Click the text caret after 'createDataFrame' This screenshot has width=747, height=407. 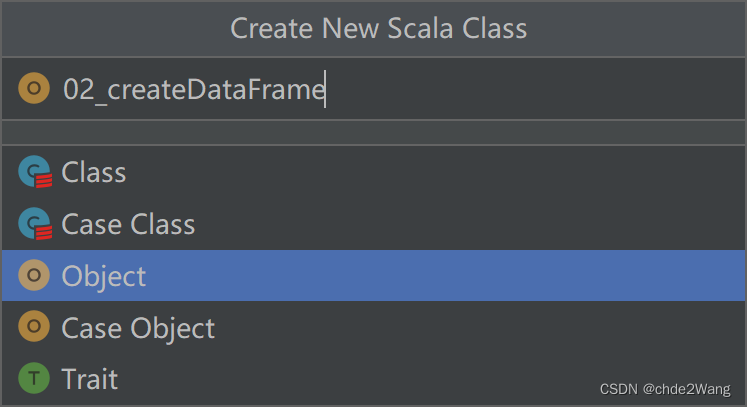[x=325, y=89]
